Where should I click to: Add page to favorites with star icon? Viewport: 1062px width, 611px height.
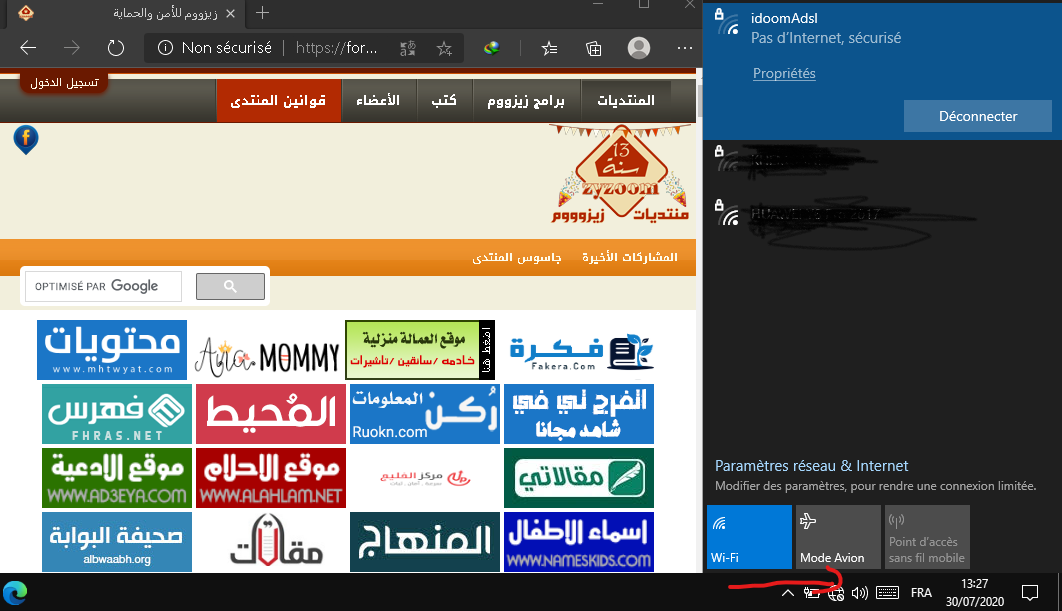click(x=444, y=48)
